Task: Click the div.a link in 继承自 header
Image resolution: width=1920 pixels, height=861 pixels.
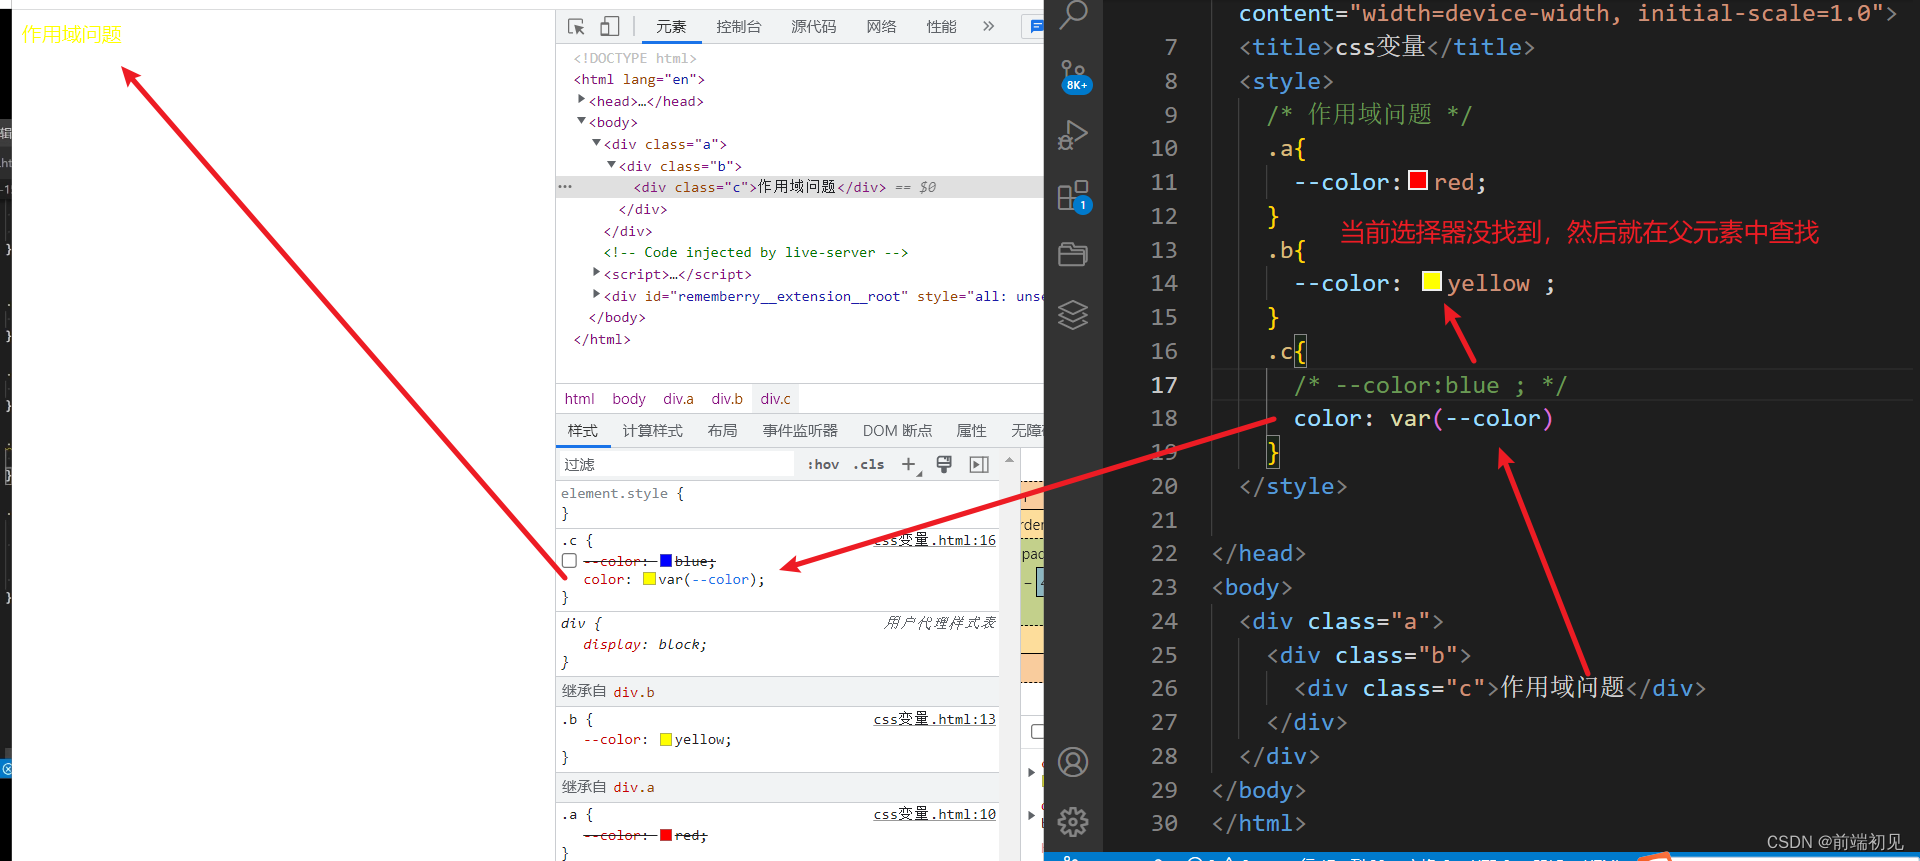Action: (x=634, y=788)
